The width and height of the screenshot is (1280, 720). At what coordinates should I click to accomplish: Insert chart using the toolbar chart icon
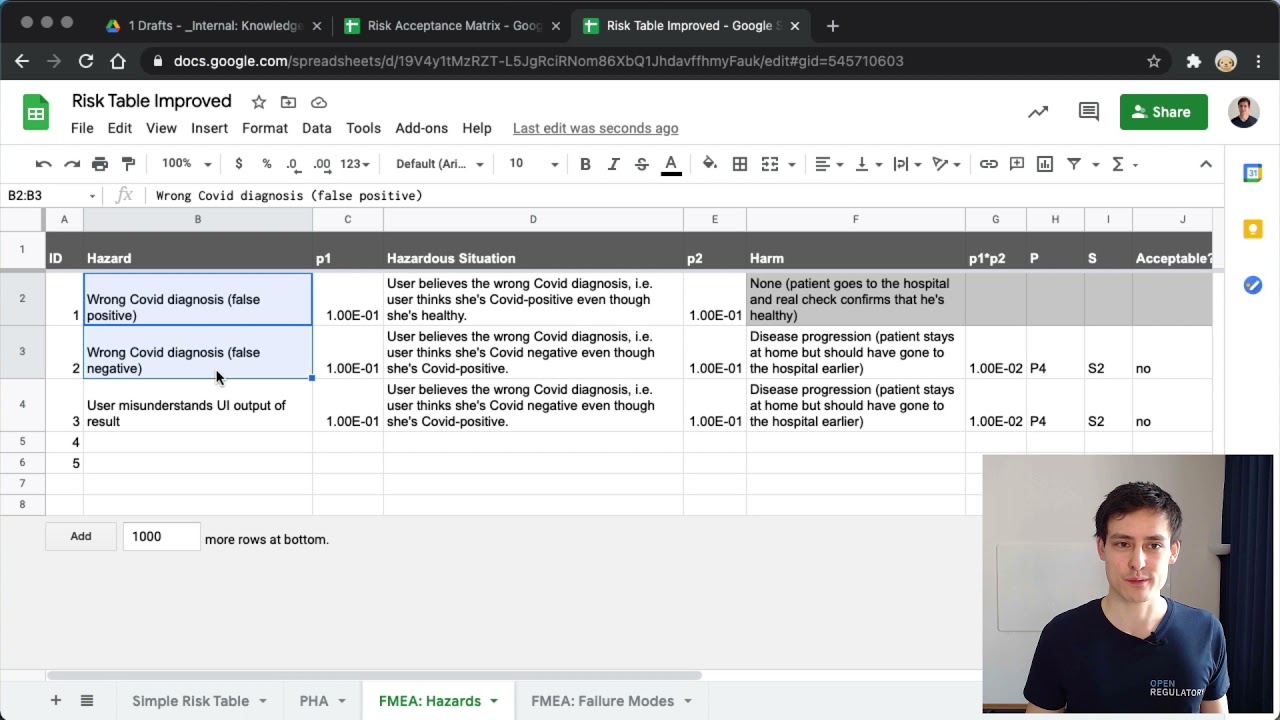pyautogui.click(x=1045, y=164)
